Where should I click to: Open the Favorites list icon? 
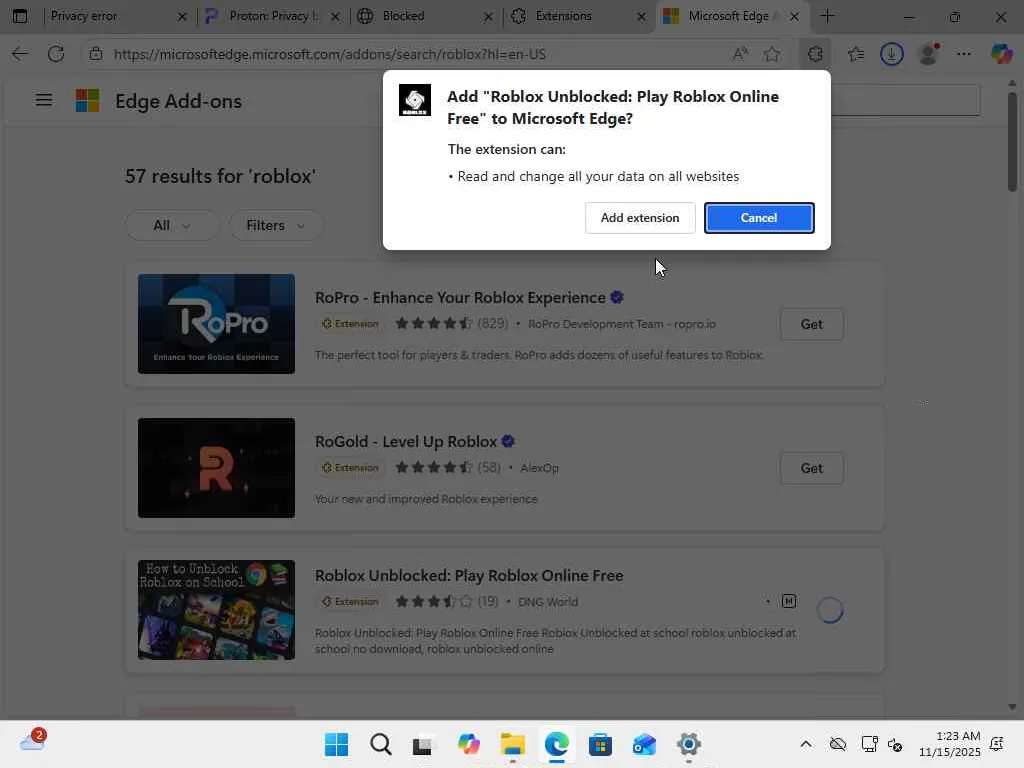pyautogui.click(x=856, y=54)
